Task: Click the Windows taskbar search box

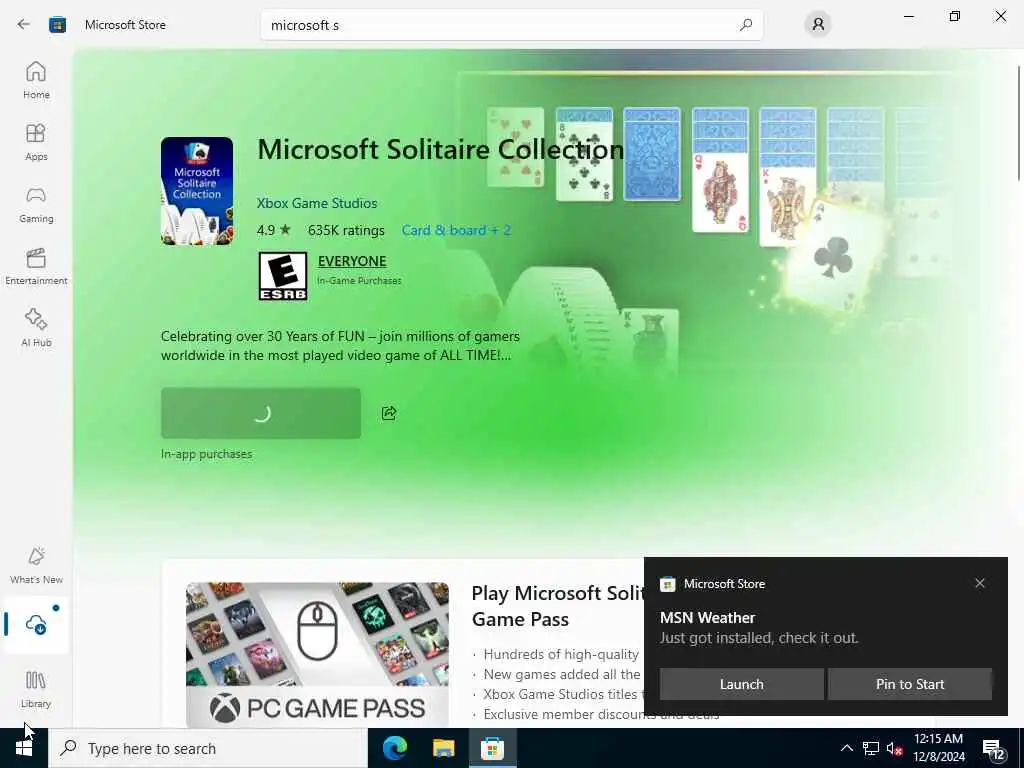Action: coord(208,748)
